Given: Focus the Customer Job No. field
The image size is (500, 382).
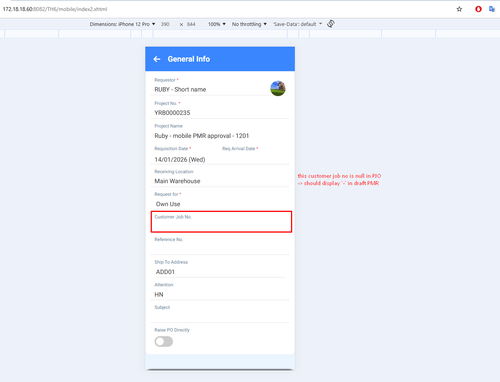Looking at the screenshot, I should tap(221, 222).
